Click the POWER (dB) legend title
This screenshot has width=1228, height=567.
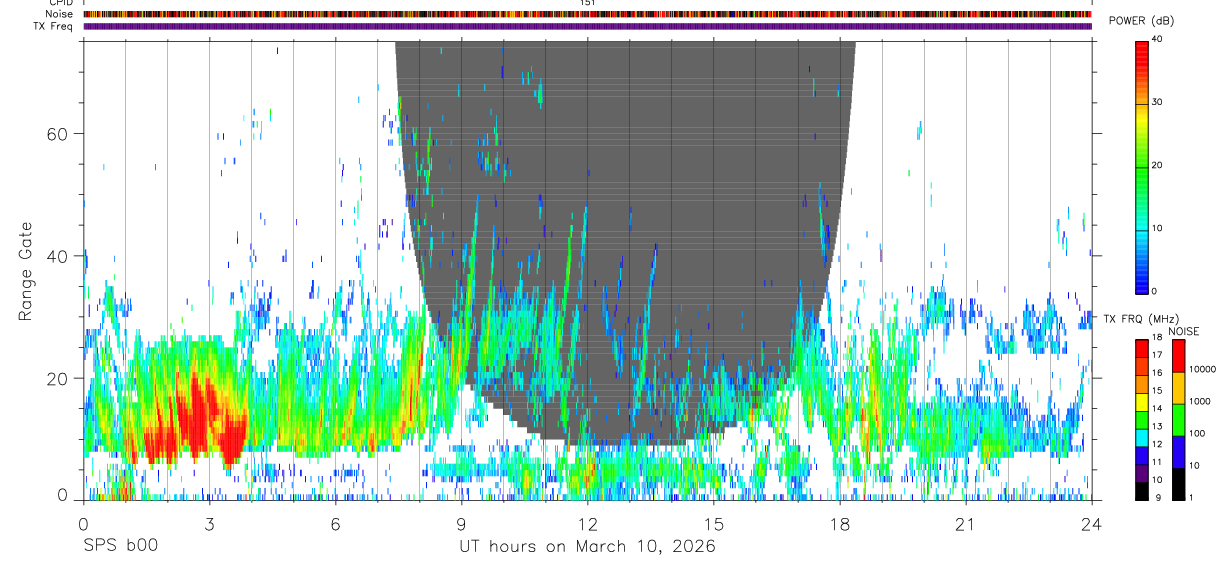[x=1141, y=22]
